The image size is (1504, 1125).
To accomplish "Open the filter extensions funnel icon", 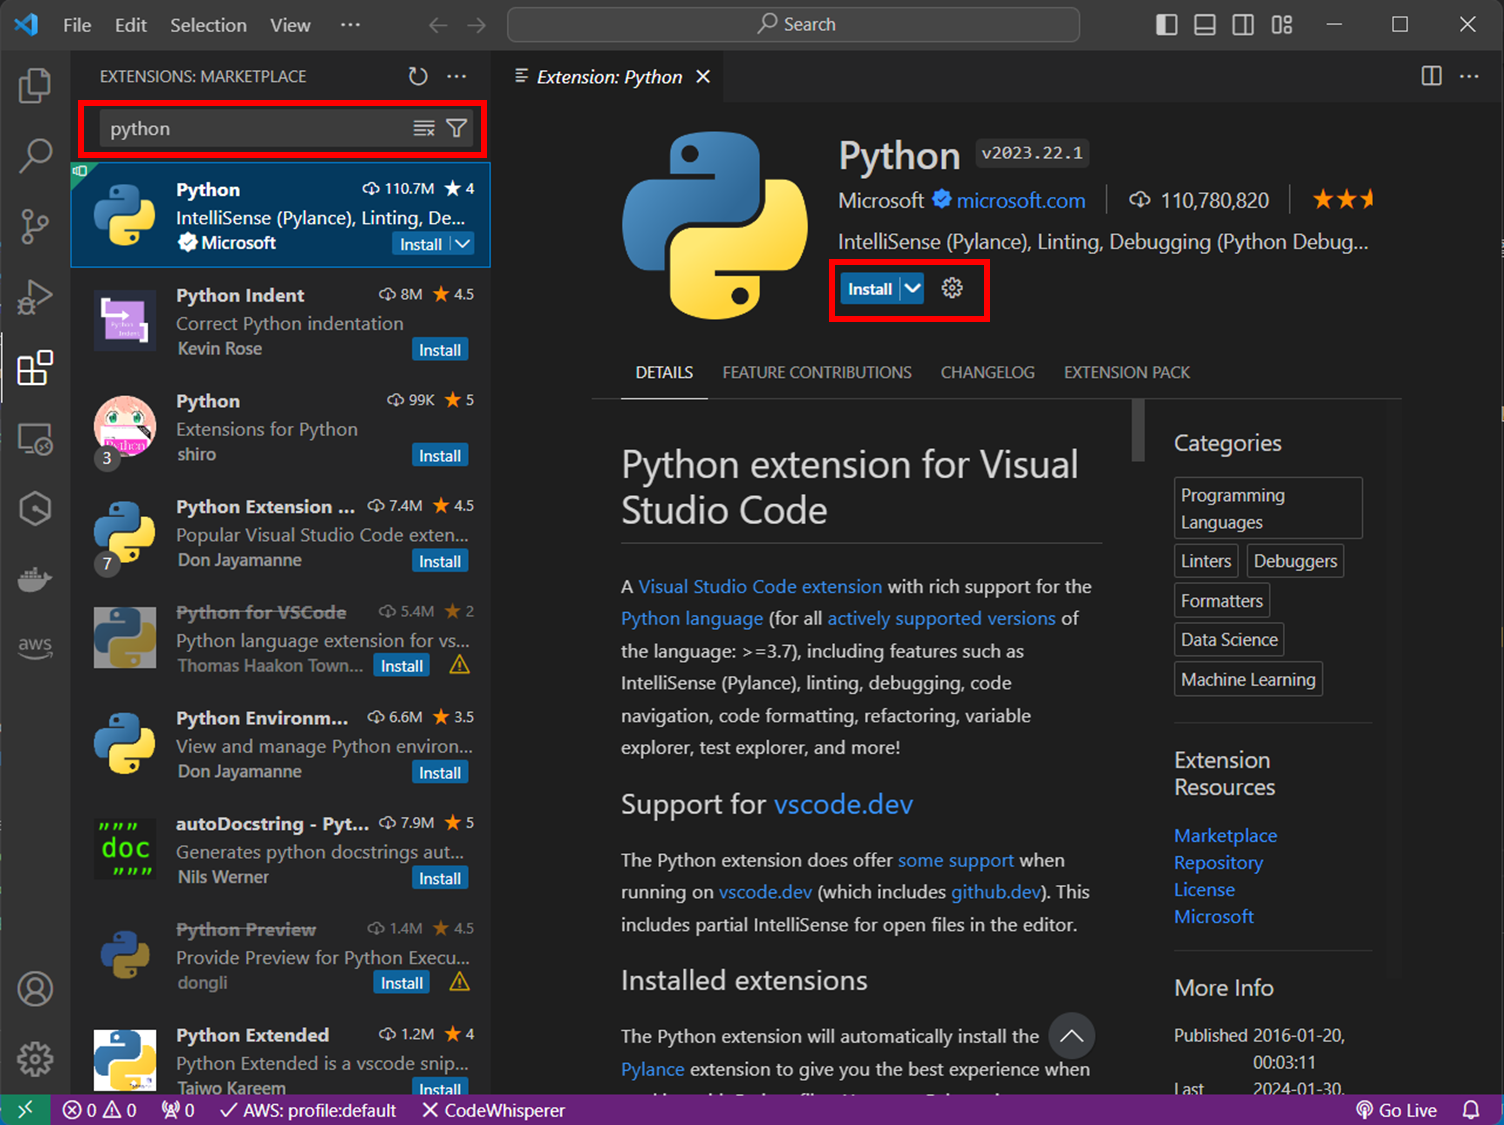I will (457, 128).
